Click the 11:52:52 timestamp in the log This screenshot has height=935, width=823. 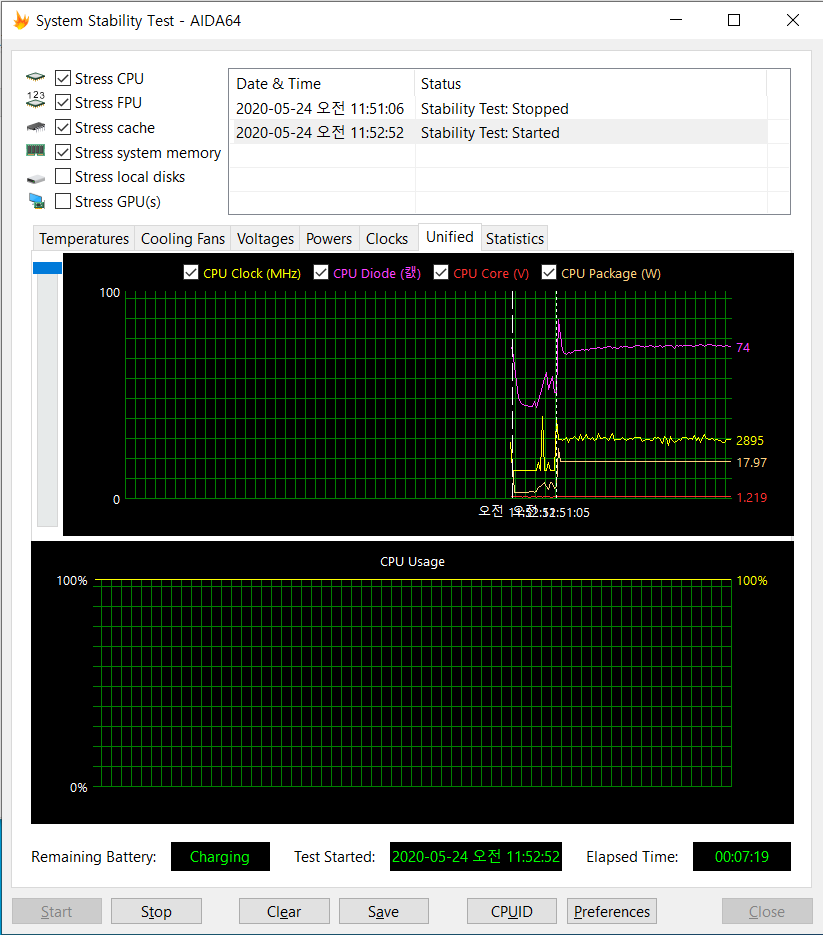coord(320,132)
